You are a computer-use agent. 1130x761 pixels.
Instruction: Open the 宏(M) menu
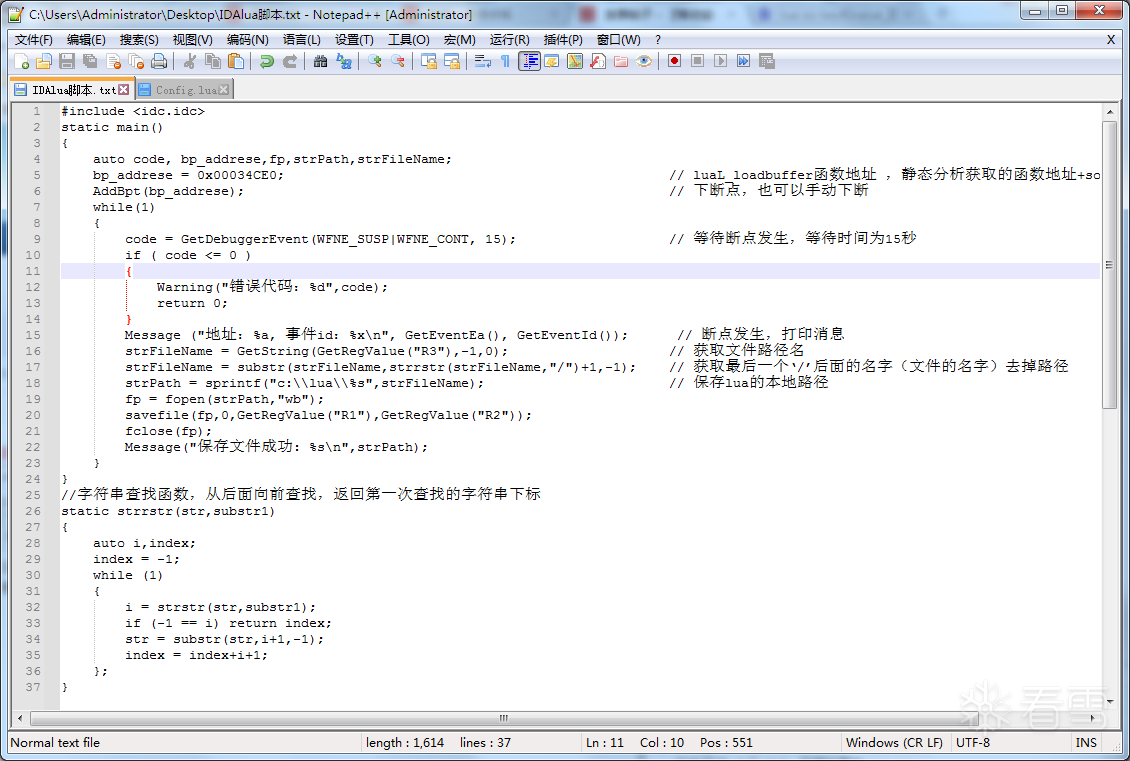point(460,40)
